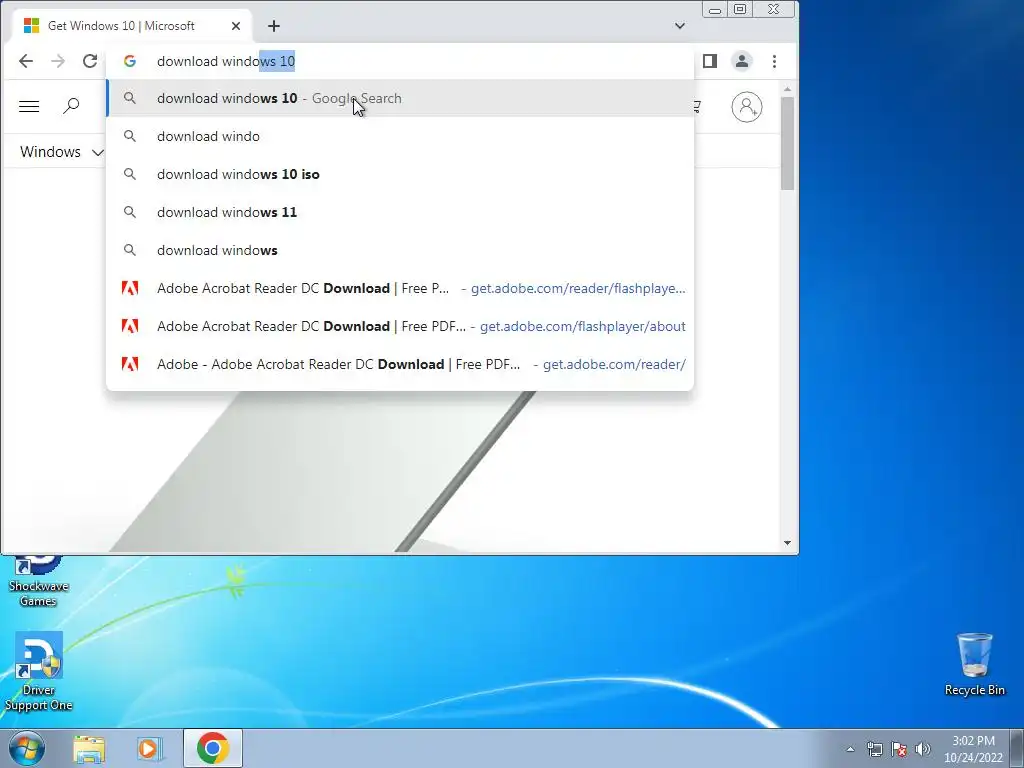Select 'download windows 10 iso' suggestion

tap(400, 174)
